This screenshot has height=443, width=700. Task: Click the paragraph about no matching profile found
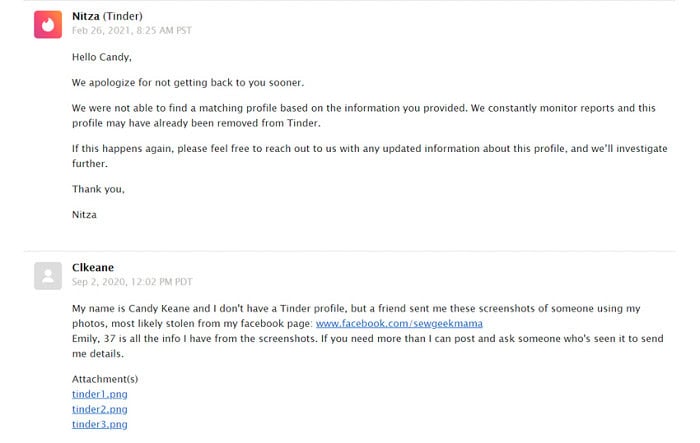pyautogui.click(x=364, y=115)
